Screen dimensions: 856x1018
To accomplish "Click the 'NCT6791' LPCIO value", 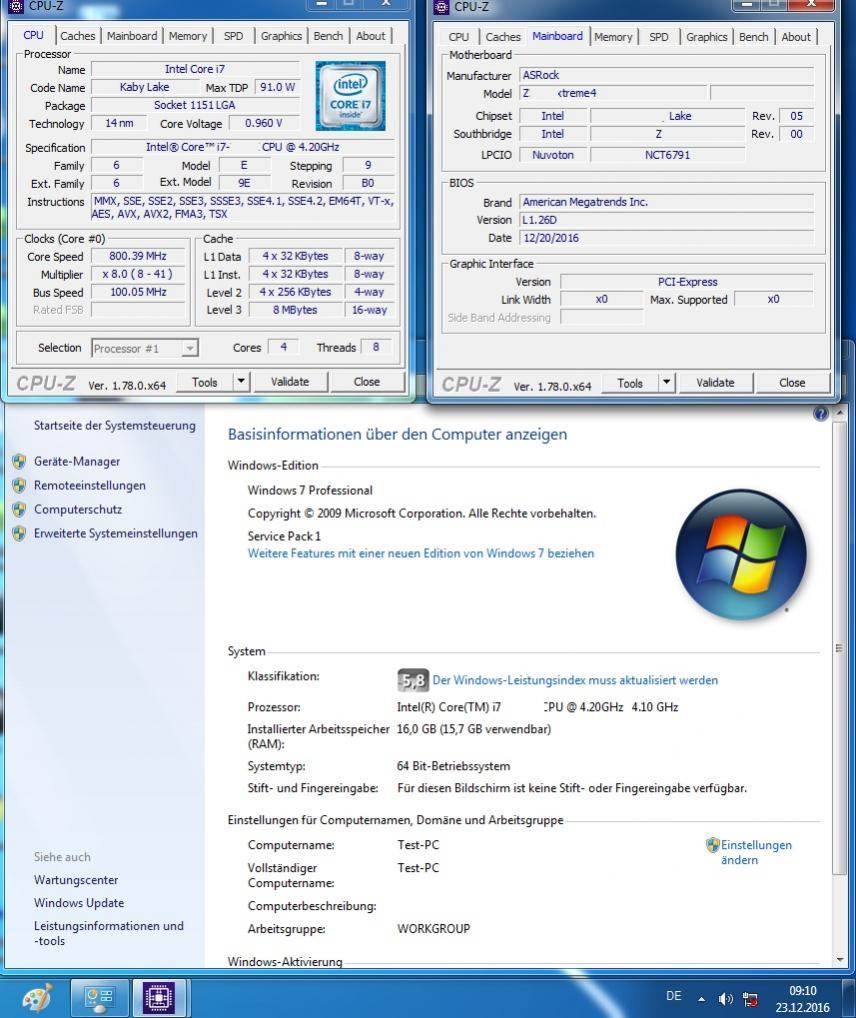I will 667,155.
